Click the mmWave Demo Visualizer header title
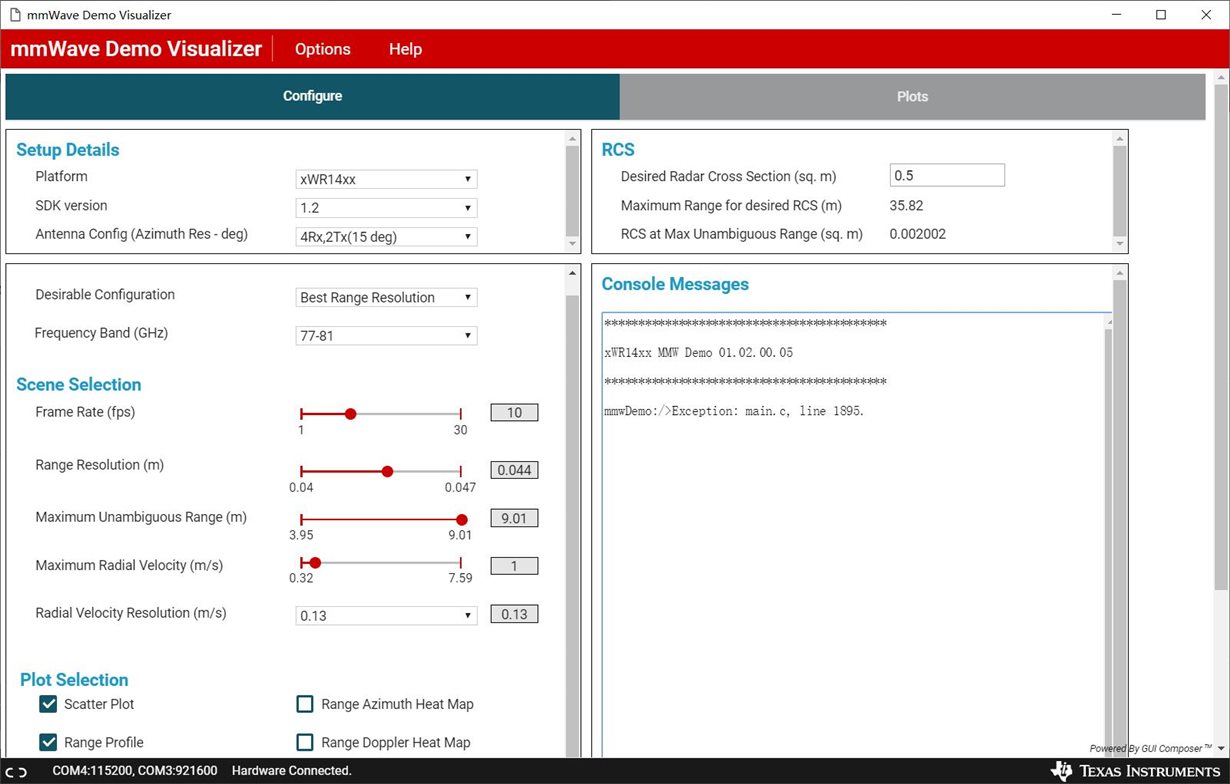 tap(136, 49)
